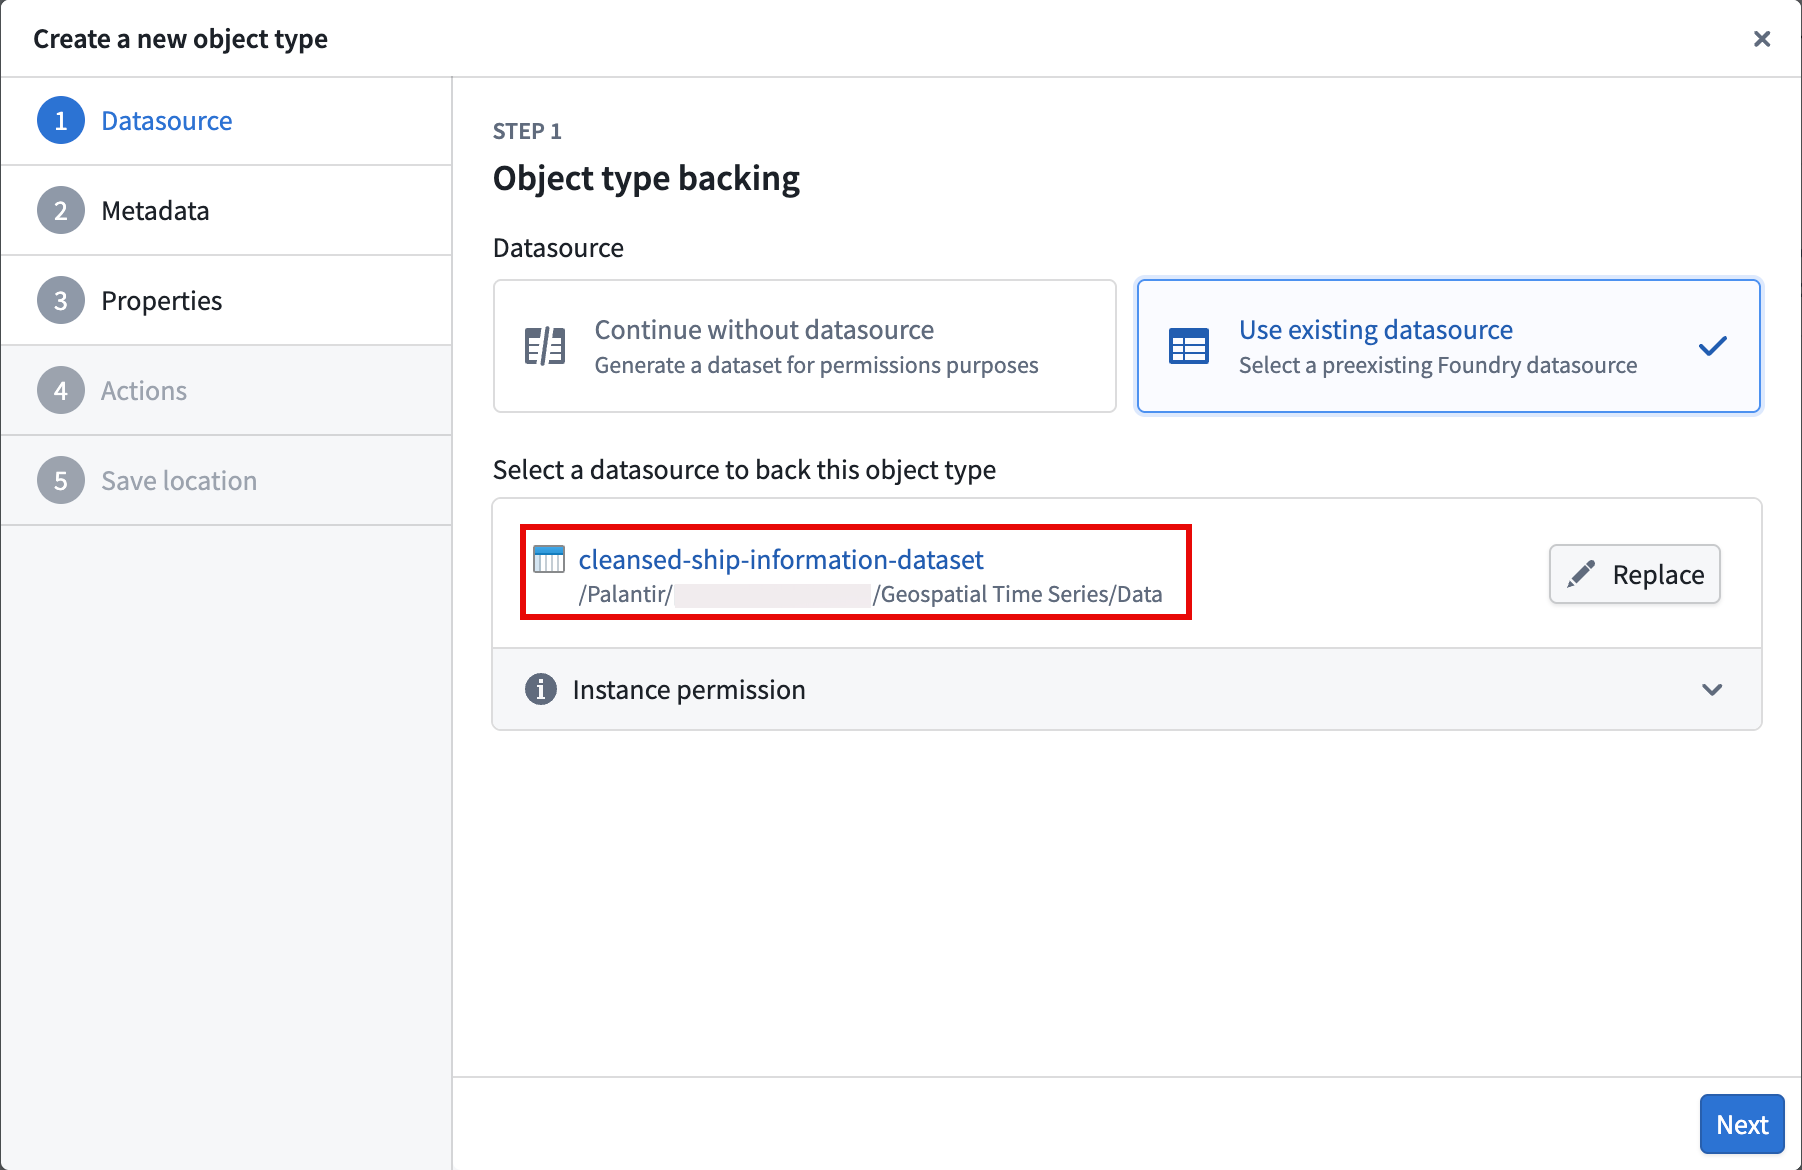Viewport: 1802px width, 1170px height.
Task: Switch to the Metadata step
Action: (155, 210)
